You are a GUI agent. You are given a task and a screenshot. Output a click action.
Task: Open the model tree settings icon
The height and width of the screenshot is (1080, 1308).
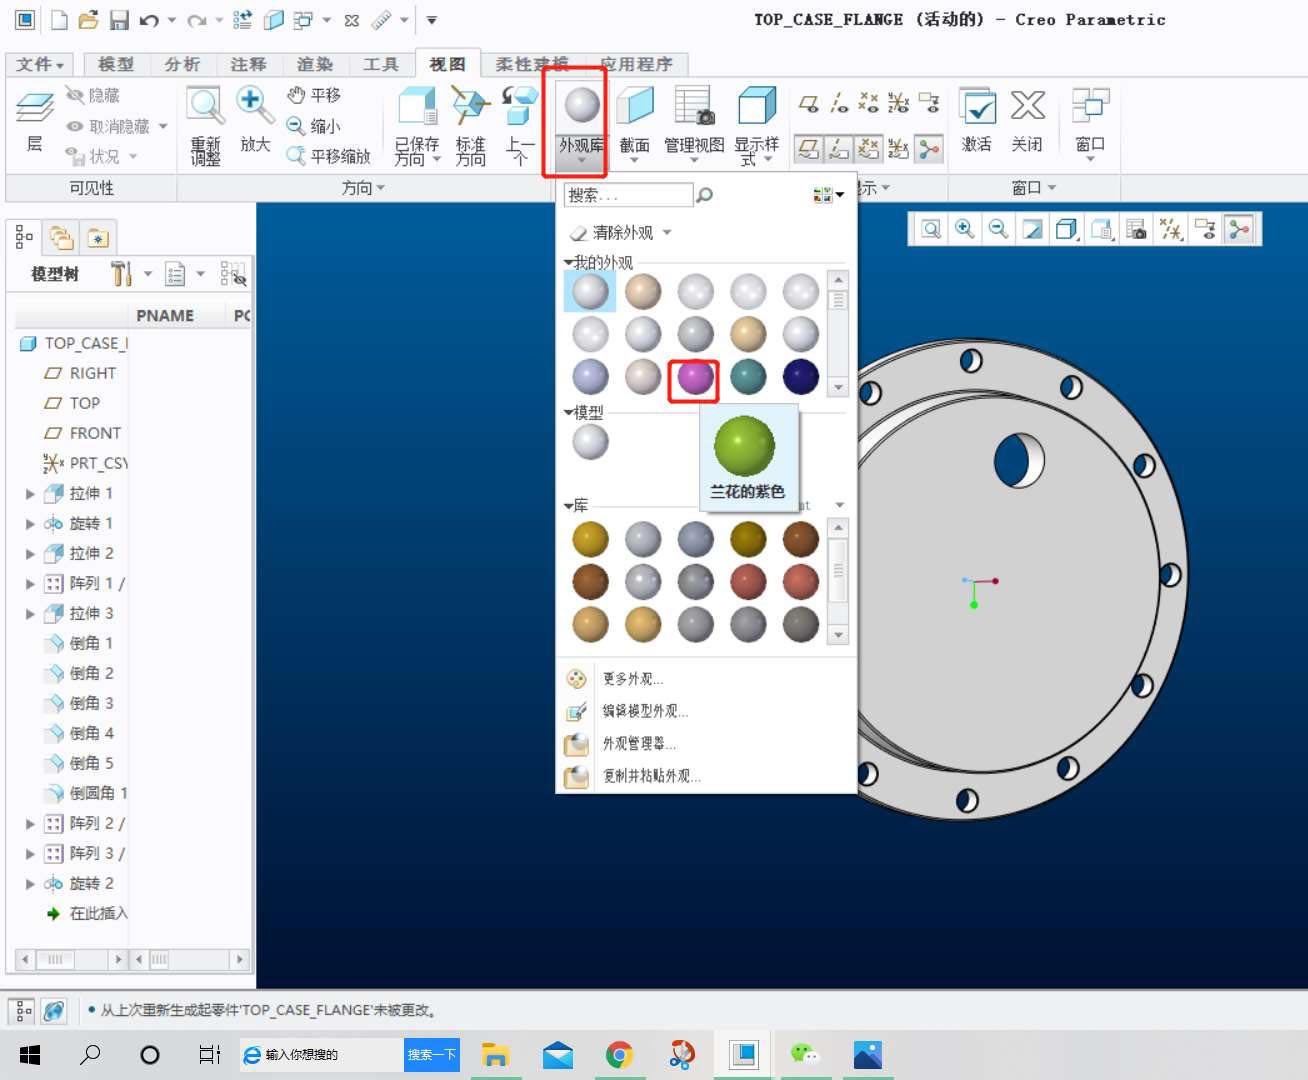pyautogui.click(x=121, y=273)
